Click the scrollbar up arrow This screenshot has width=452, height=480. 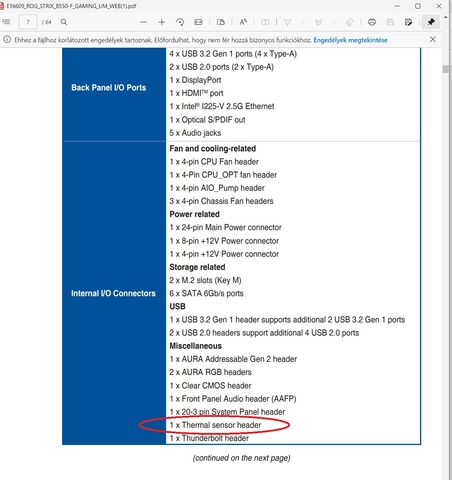(x=446, y=17)
